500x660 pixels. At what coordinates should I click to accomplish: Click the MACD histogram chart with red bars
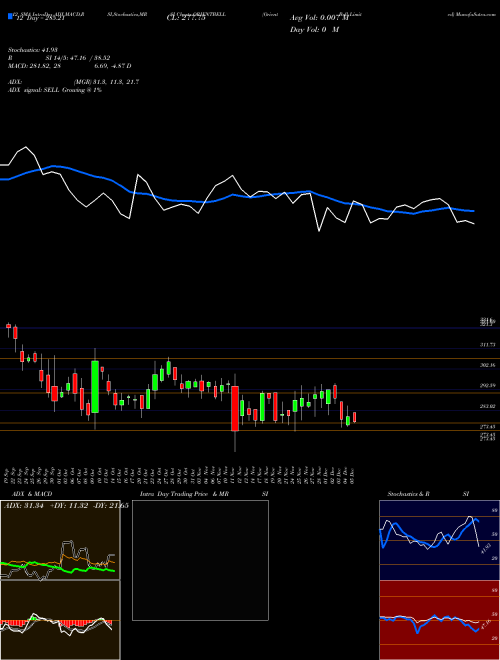pos(60,620)
